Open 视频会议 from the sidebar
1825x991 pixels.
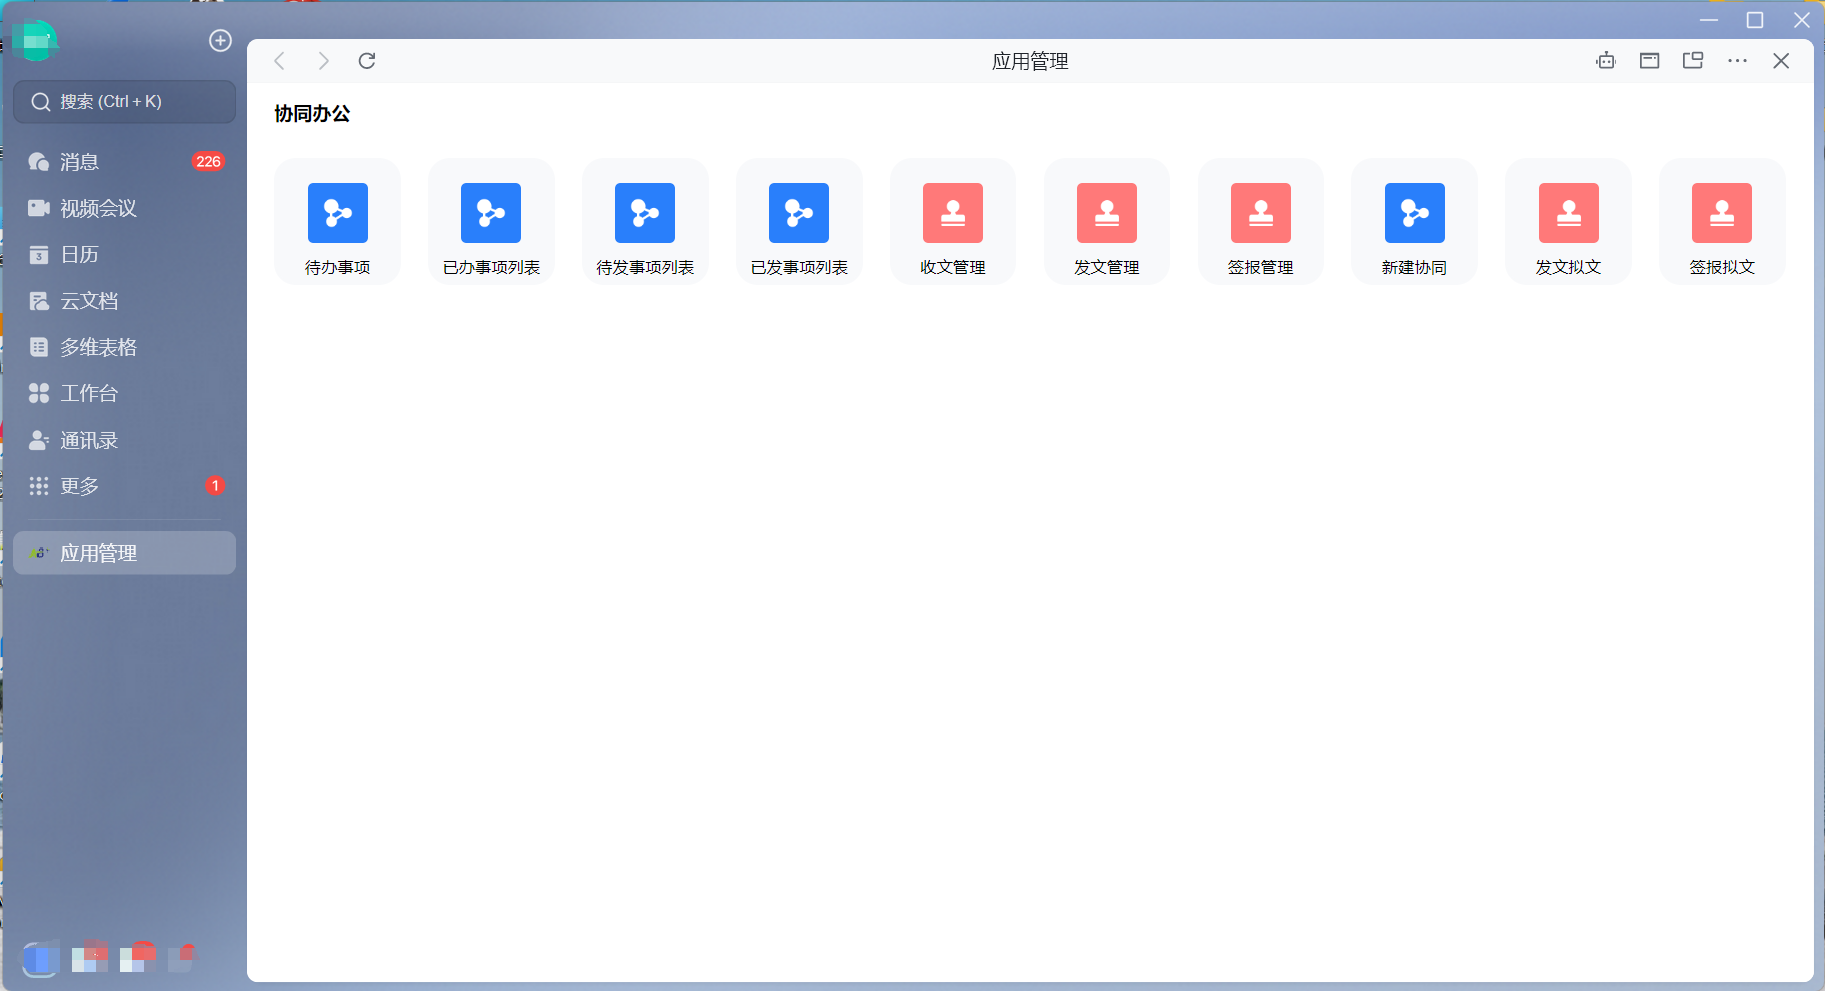[125, 208]
